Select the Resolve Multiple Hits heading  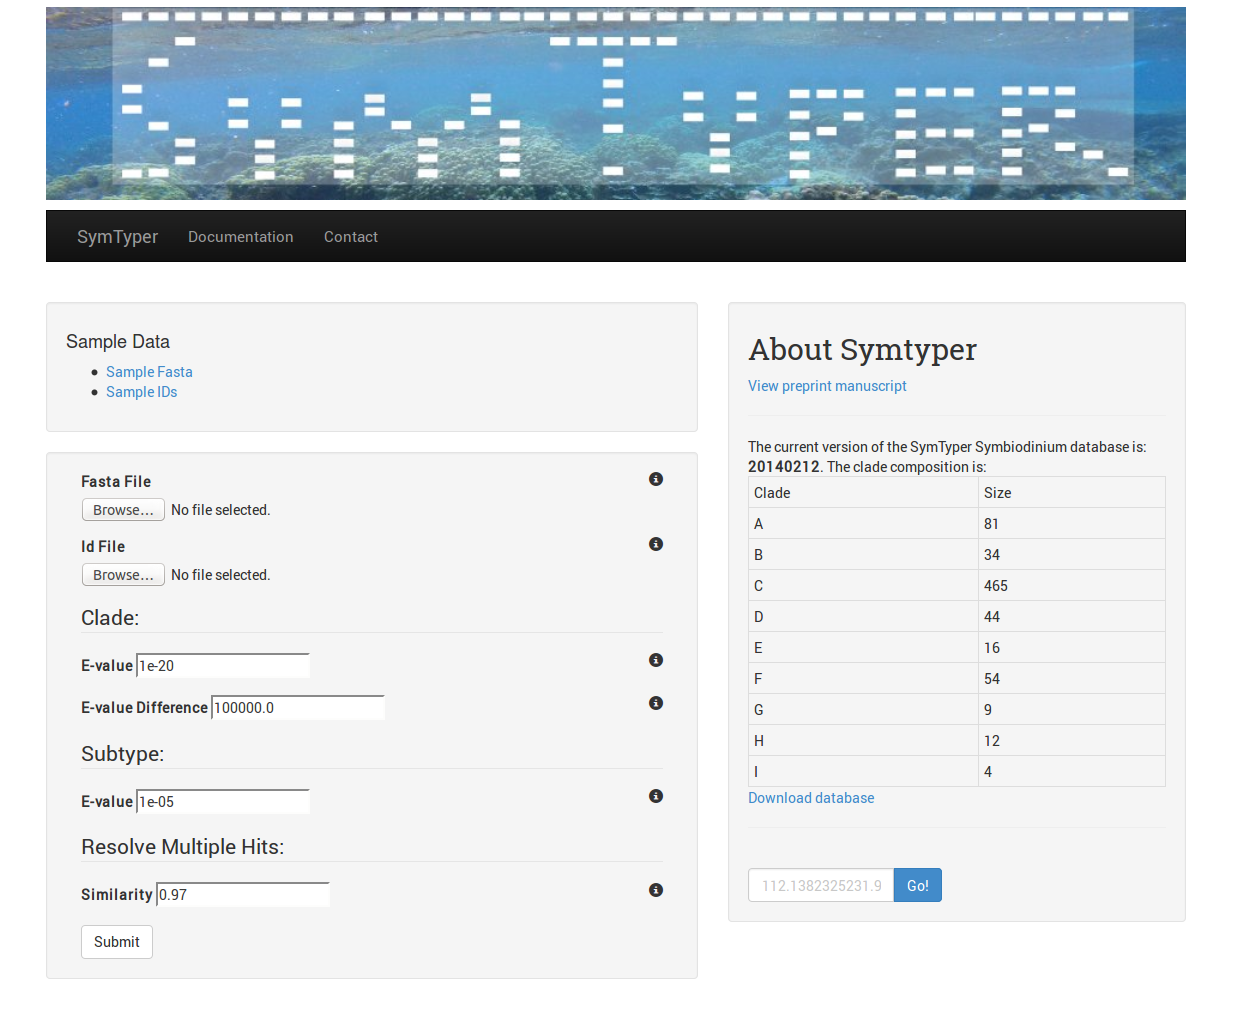click(183, 847)
